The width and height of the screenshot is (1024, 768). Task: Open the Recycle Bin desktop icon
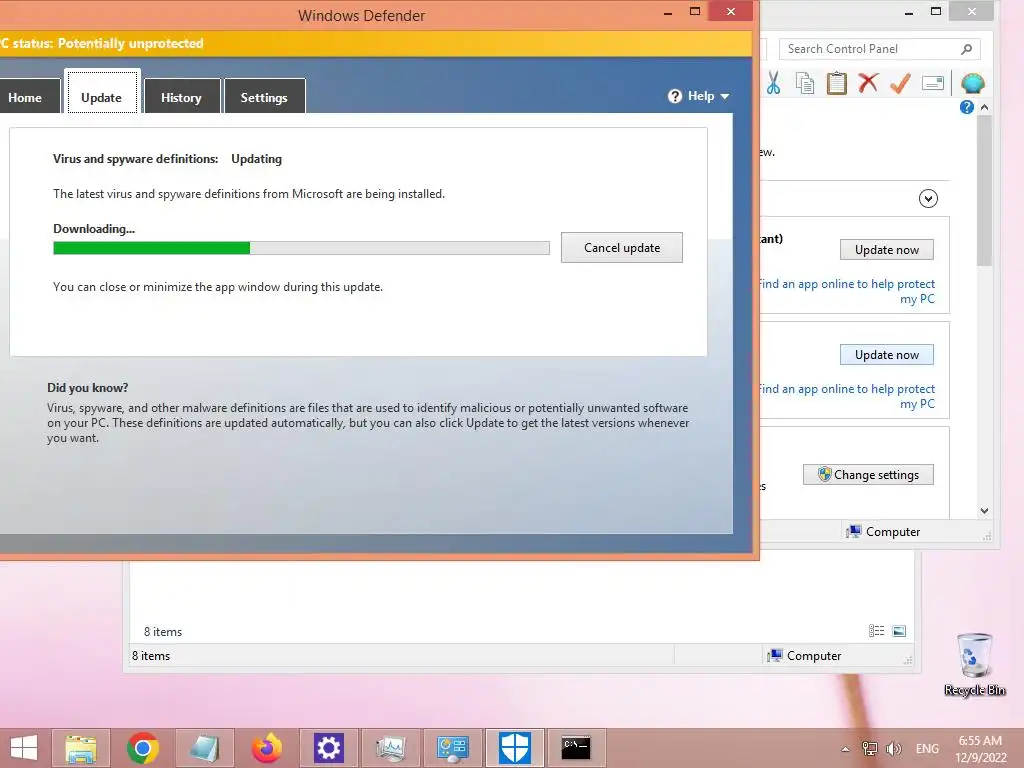[974, 665]
